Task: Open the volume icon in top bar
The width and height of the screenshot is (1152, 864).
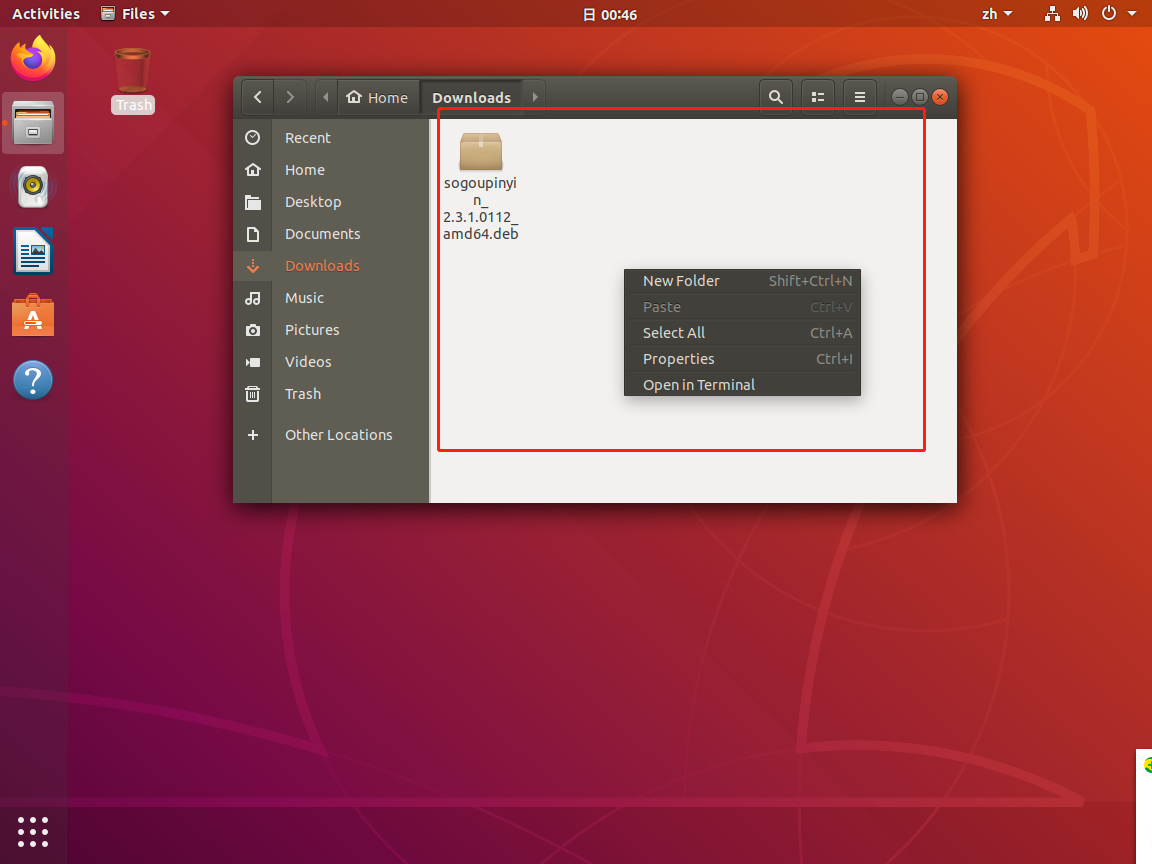Action: click(x=1080, y=13)
